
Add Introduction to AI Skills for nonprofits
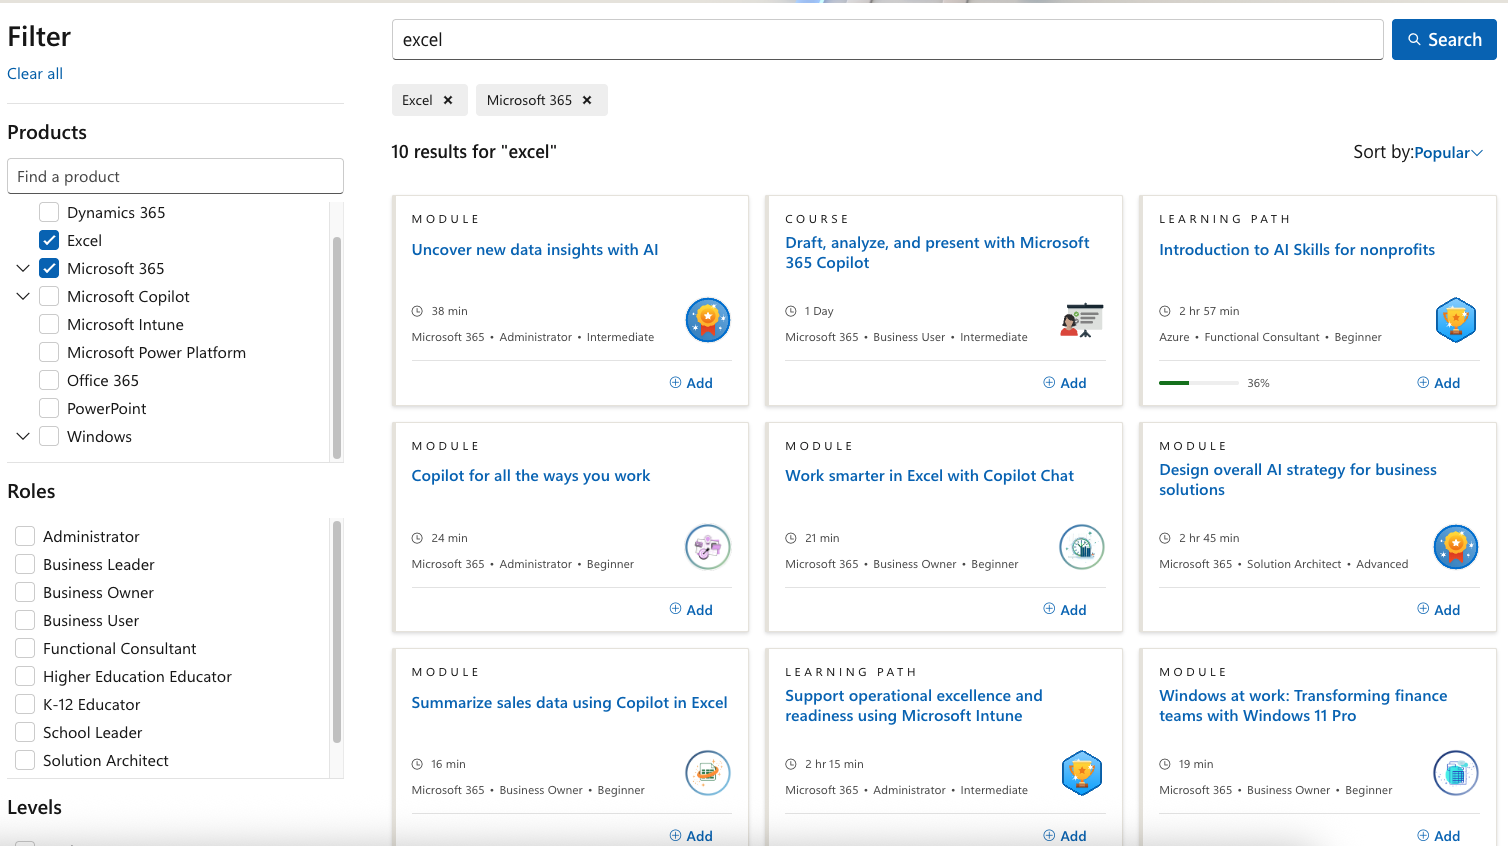click(1439, 383)
